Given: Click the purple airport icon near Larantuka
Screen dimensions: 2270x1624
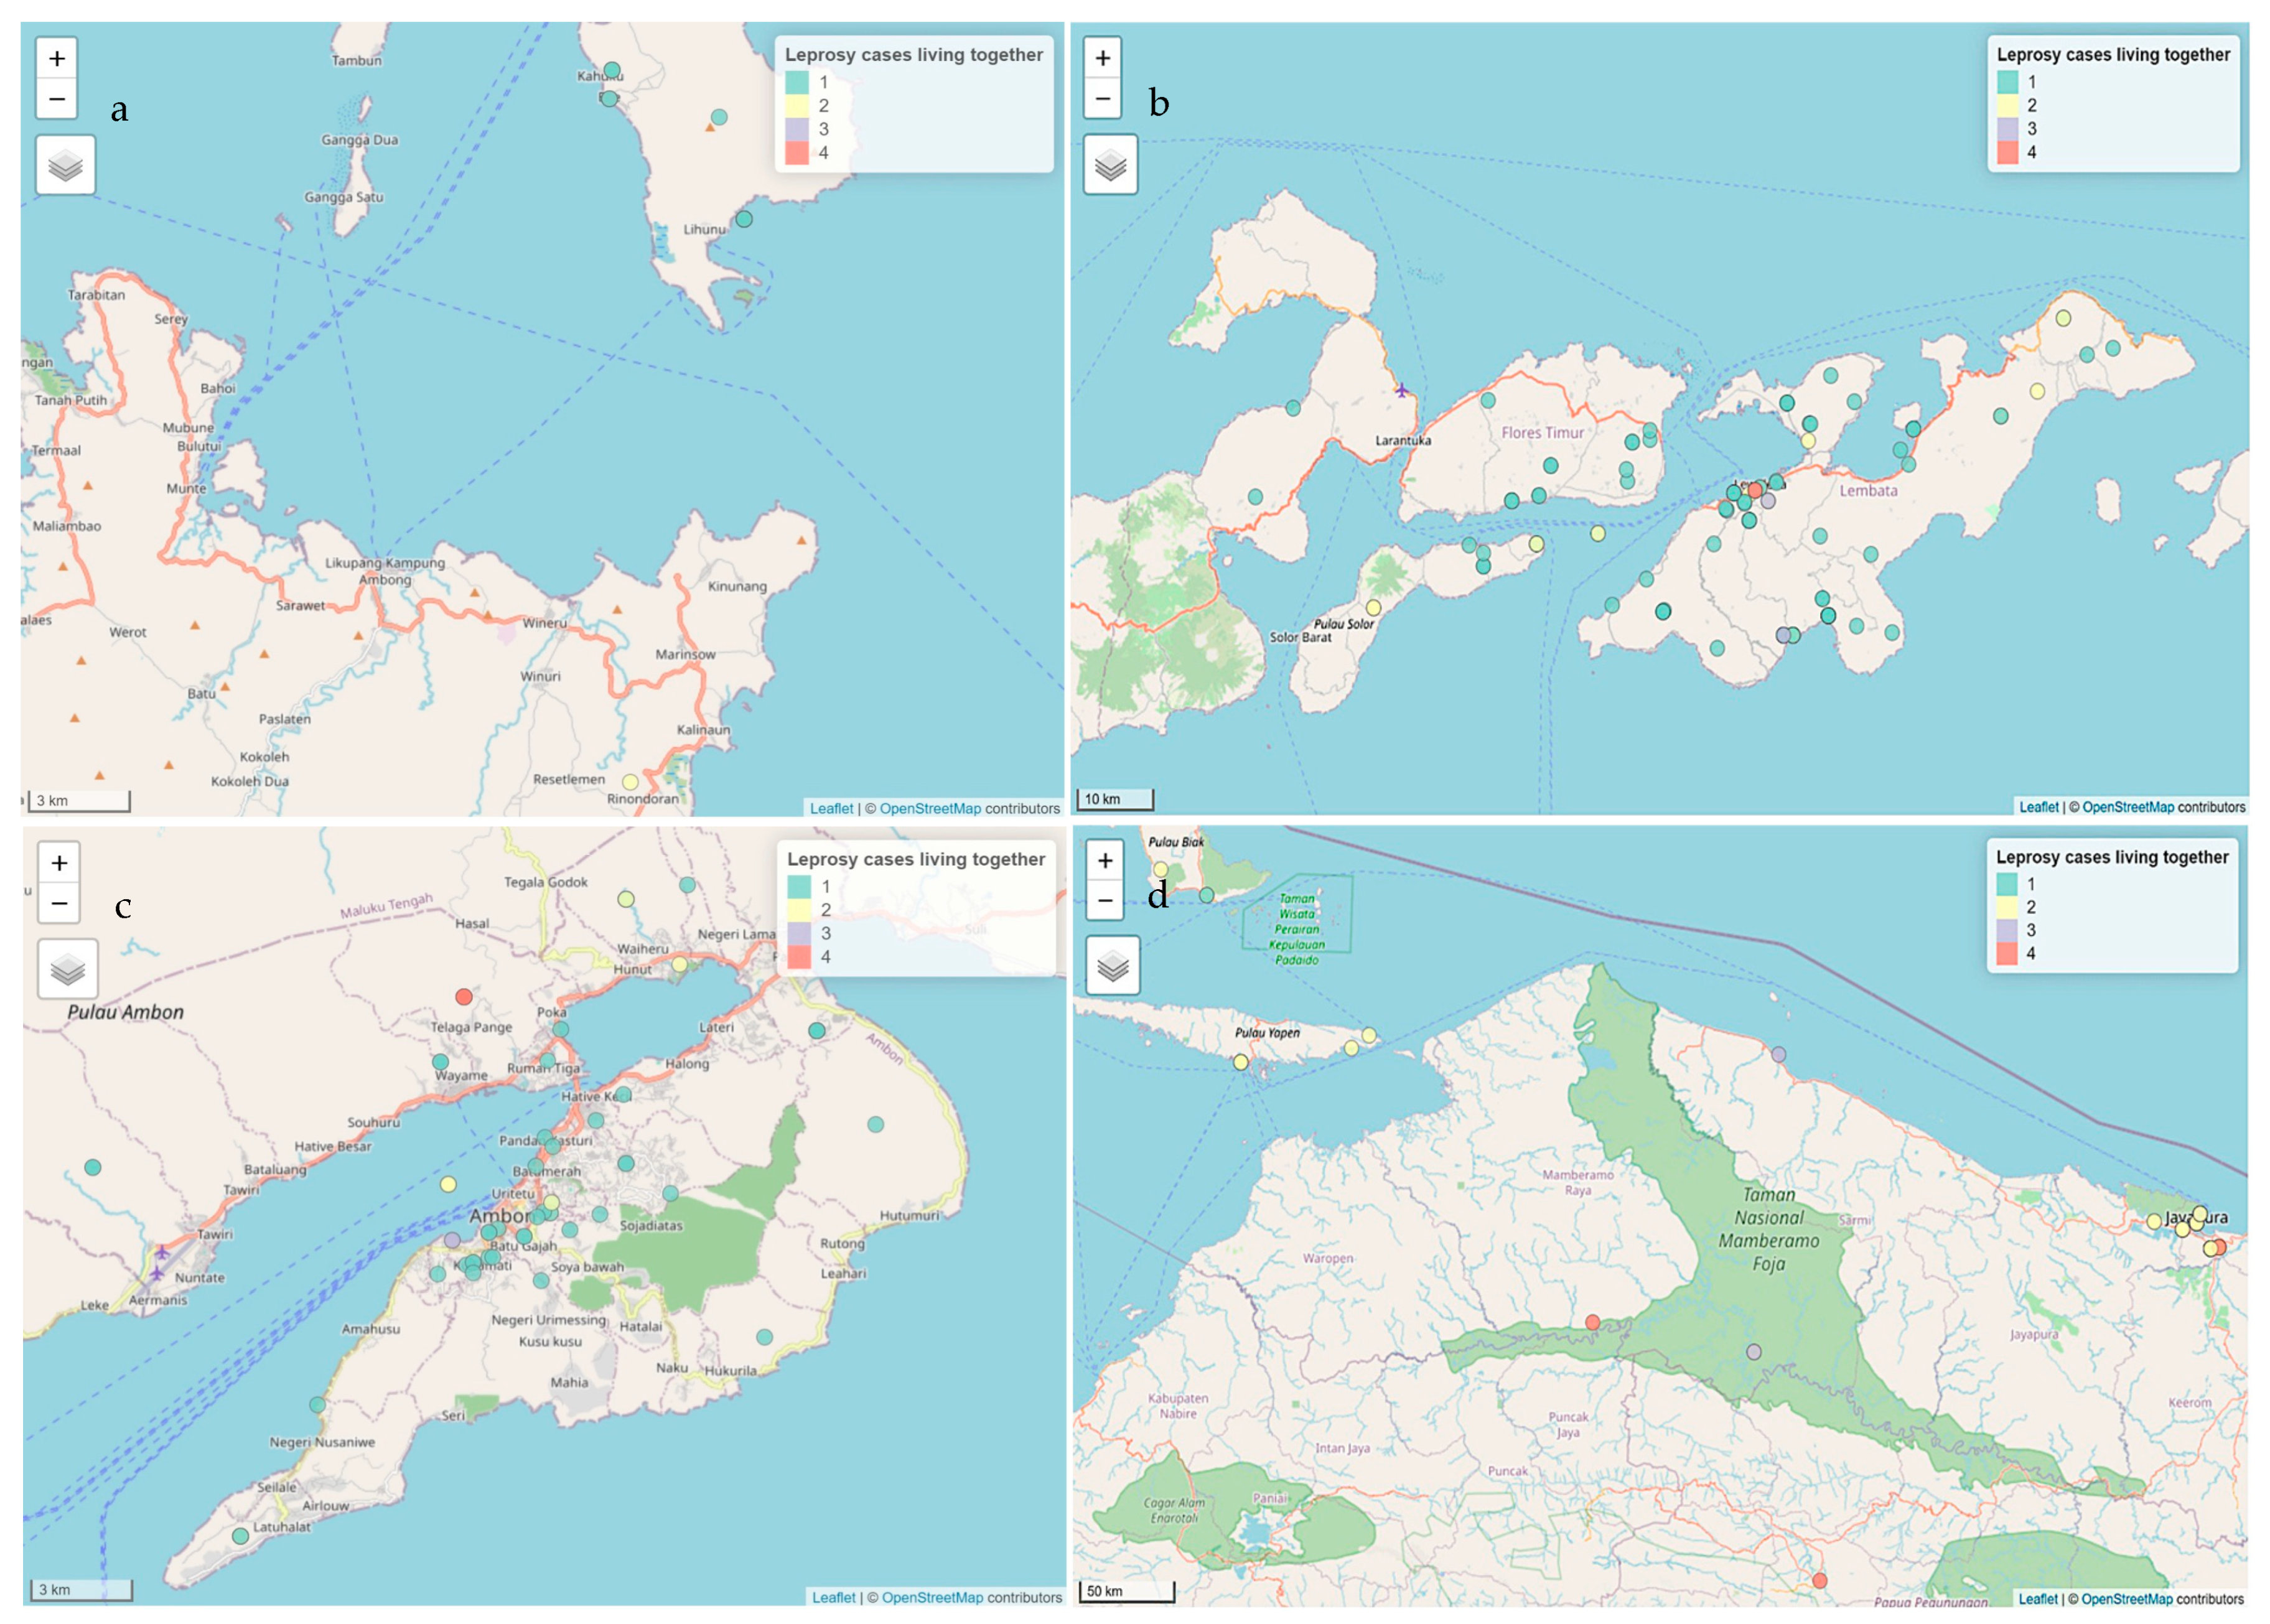Looking at the screenshot, I should tap(1402, 390).
